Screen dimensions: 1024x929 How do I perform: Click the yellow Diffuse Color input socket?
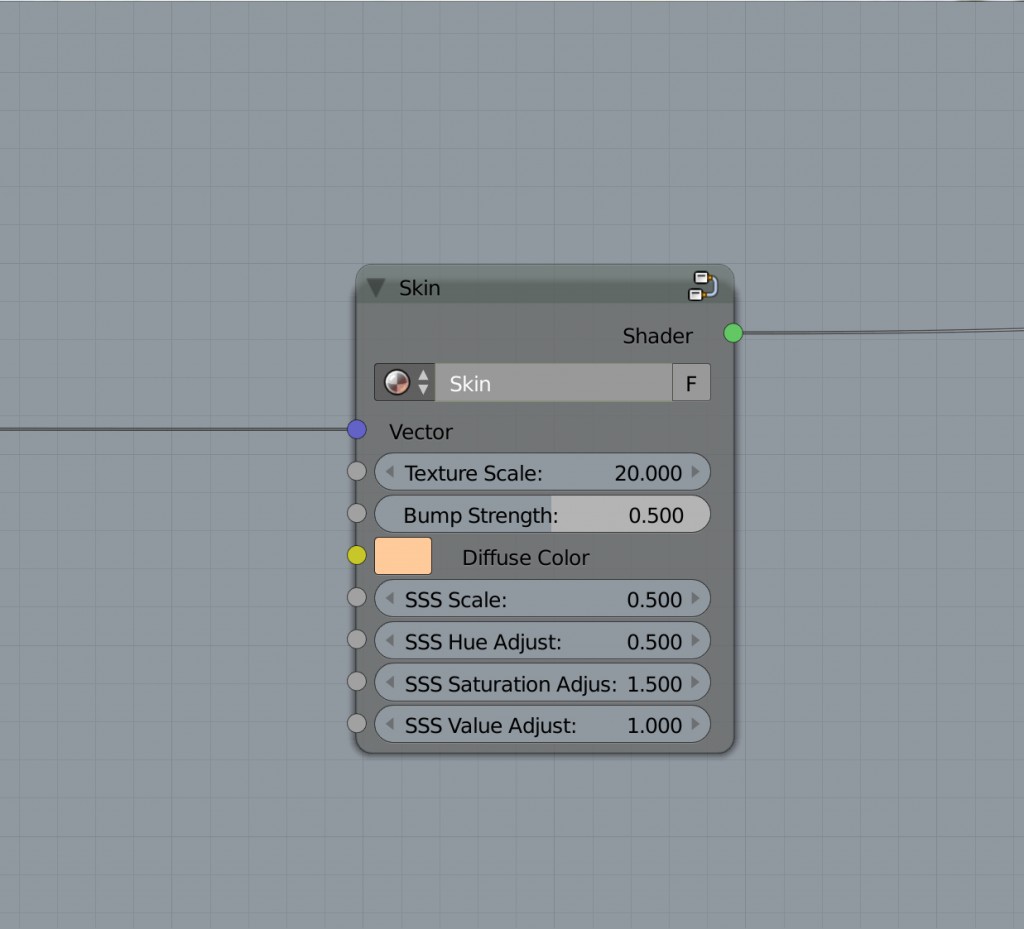coord(357,555)
